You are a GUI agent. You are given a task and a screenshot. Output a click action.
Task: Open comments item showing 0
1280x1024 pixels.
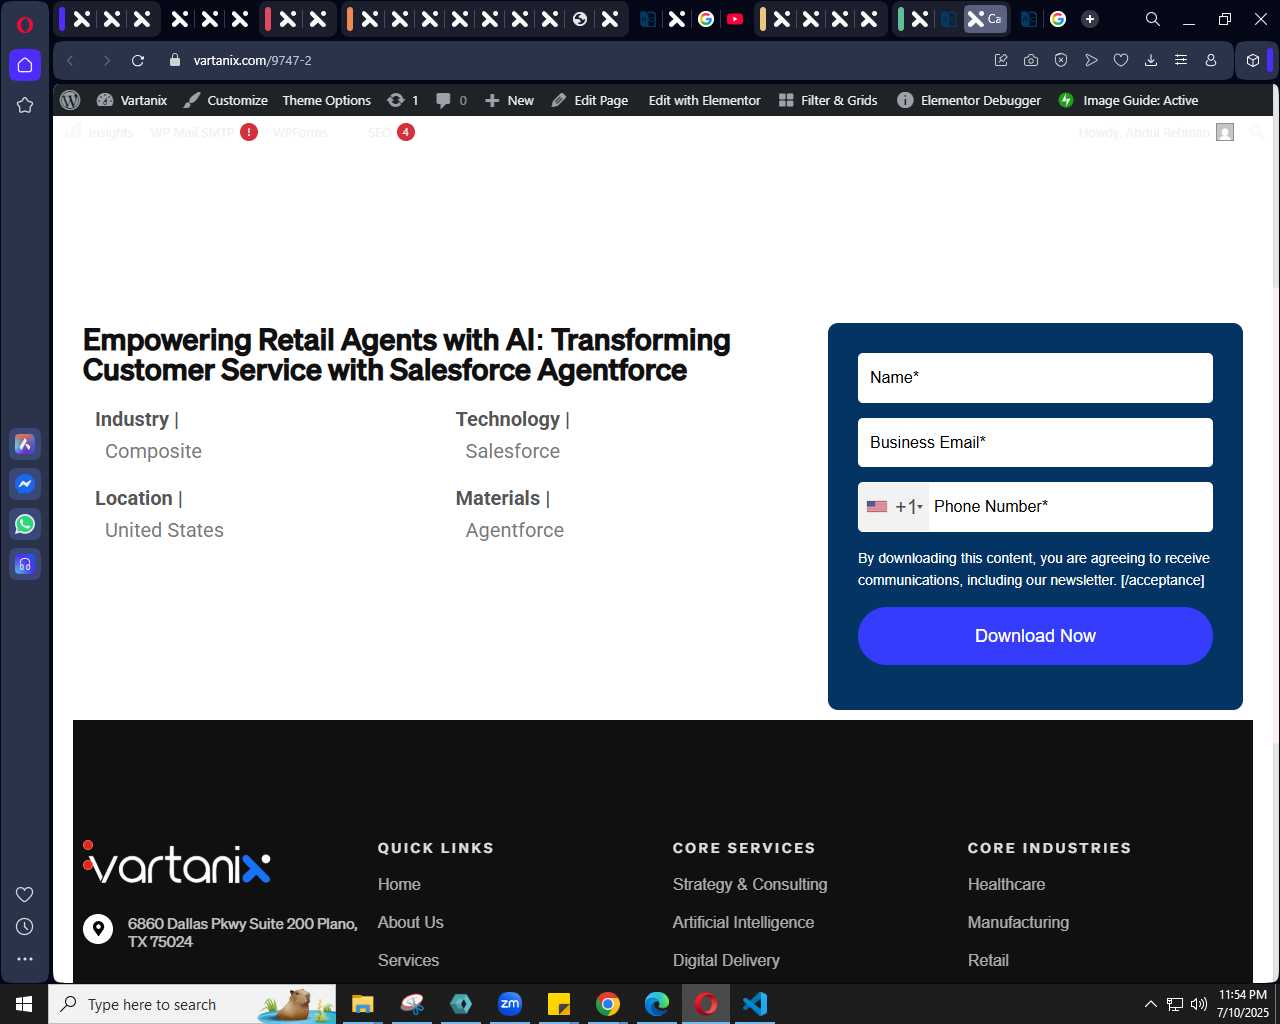pyautogui.click(x=452, y=100)
